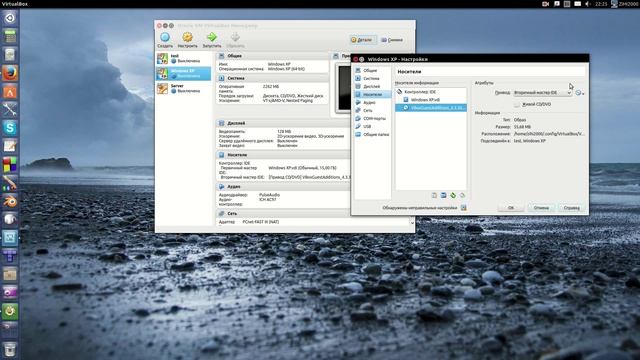Viewport: 640px width, 360px height.
Task: Click Аудио section header in details pane
Action: pos(283,187)
